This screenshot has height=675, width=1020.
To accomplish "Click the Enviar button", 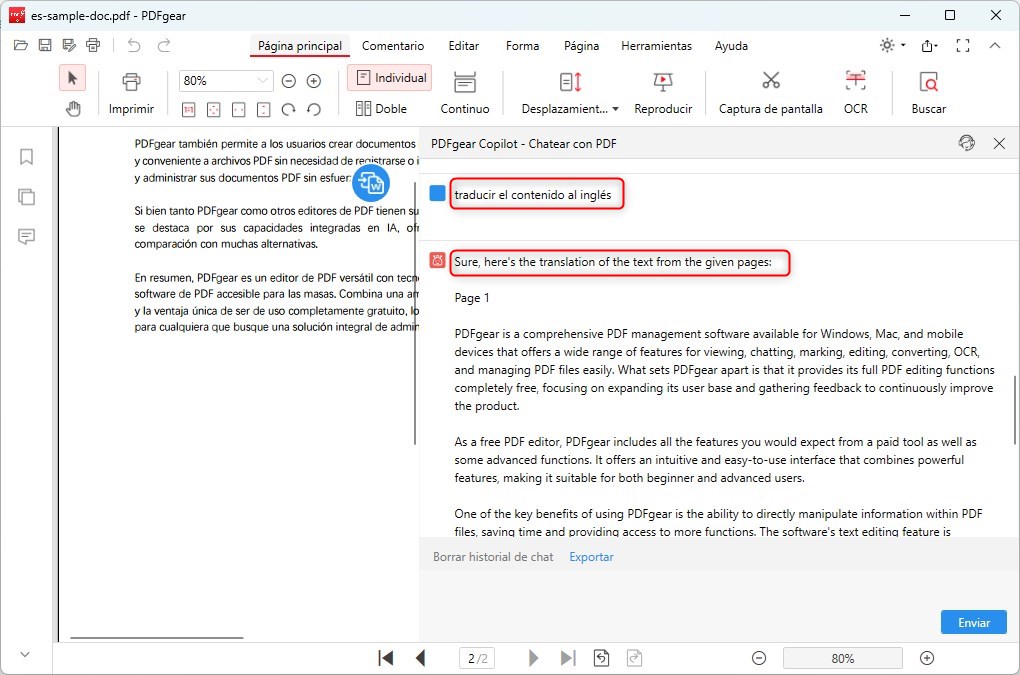I will pos(974,622).
